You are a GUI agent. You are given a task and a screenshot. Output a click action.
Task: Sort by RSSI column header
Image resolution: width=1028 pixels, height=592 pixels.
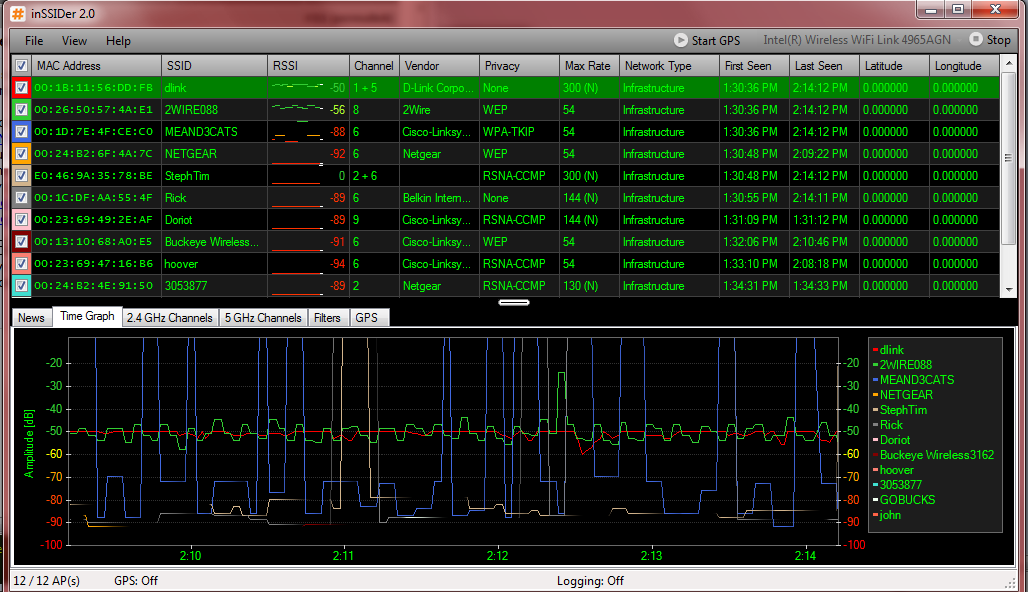pos(309,66)
